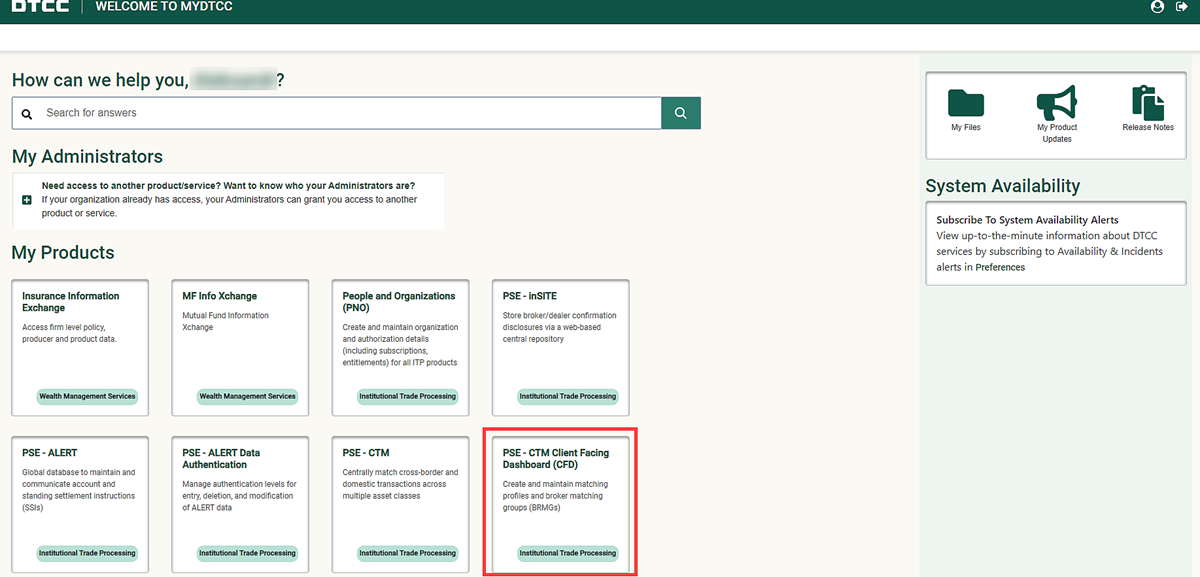The height and width of the screenshot is (577, 1200).
Task: Click Institutional Trade Processing tag on ALERT Data Authentication
Action: 247,553
